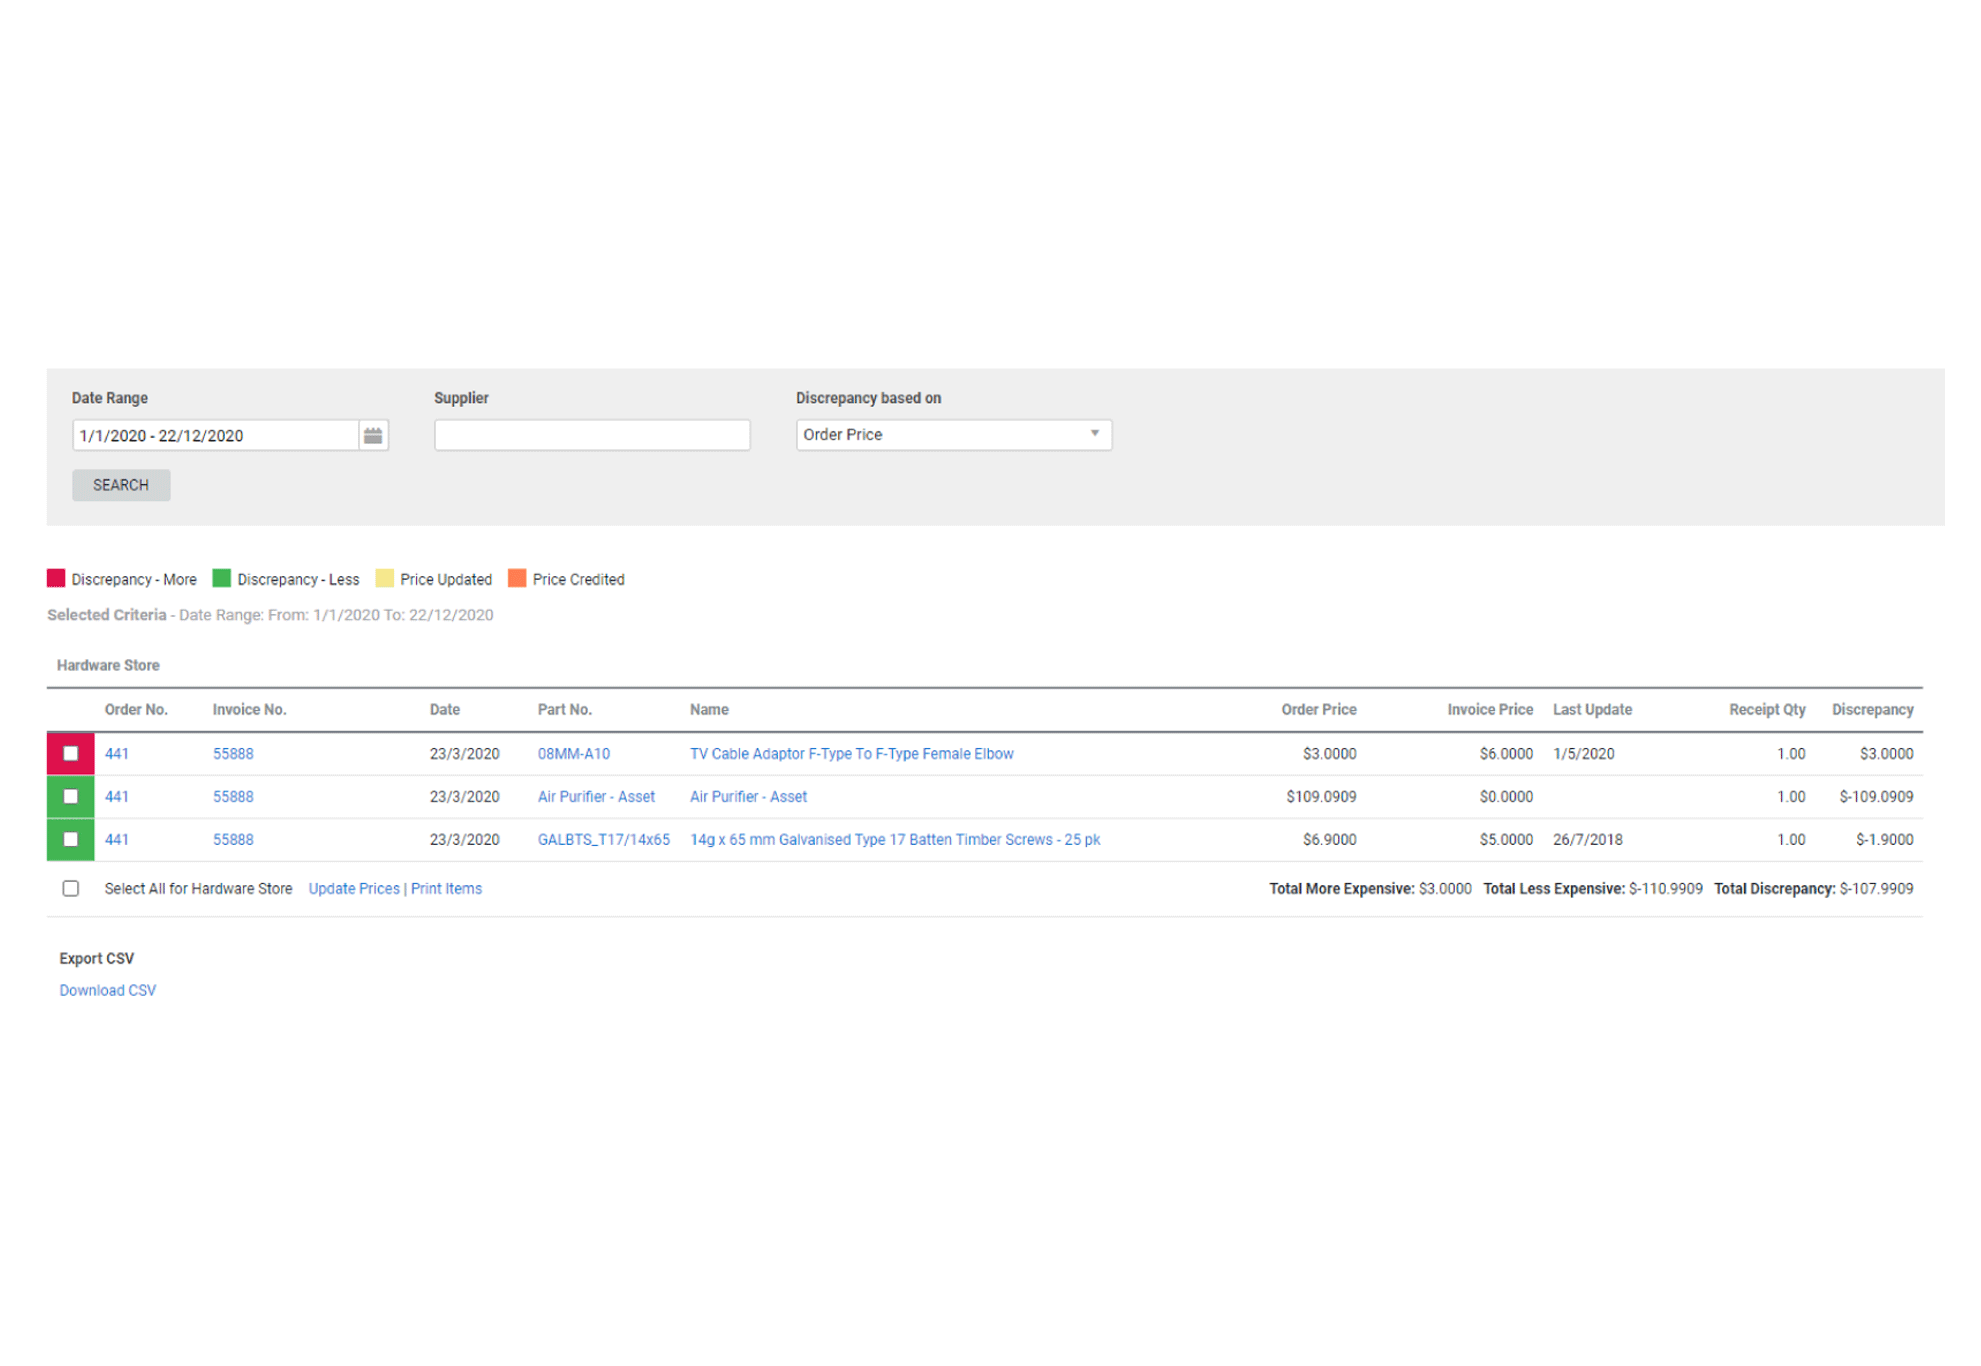The height and width of the screenshot is (1366, 1981).
Task: Tick checkbox for Galvanised Batten Screws row
Action: (71, 840)
